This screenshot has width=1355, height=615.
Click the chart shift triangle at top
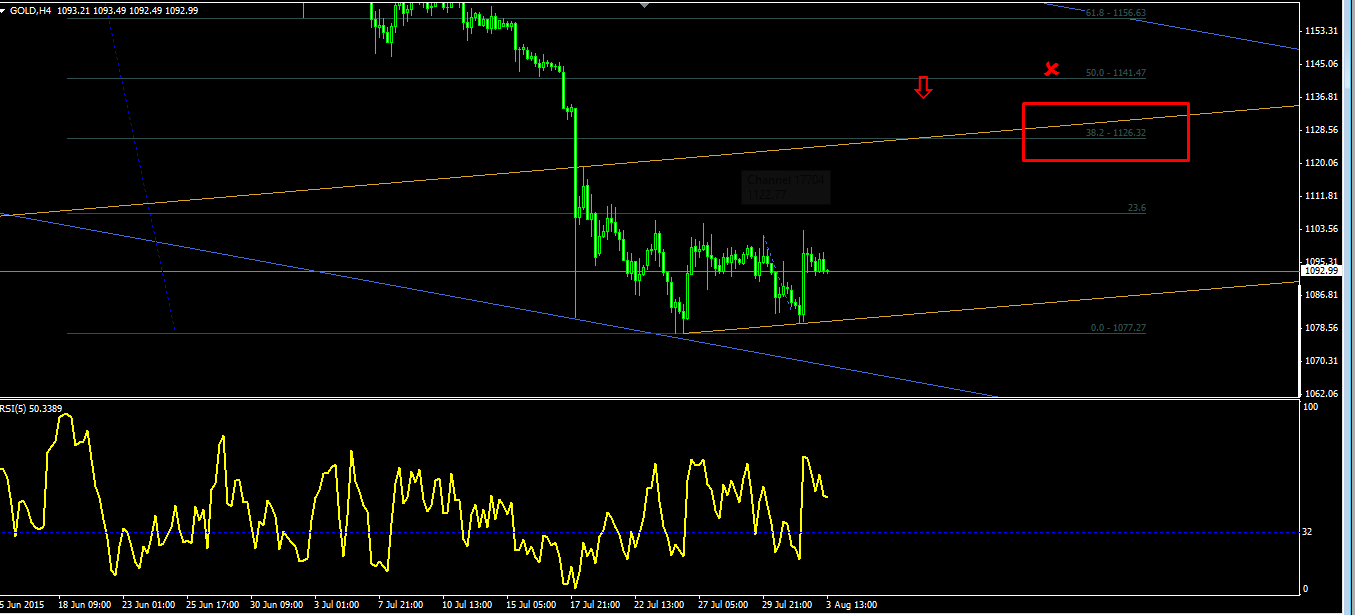[x=645, y=5]
